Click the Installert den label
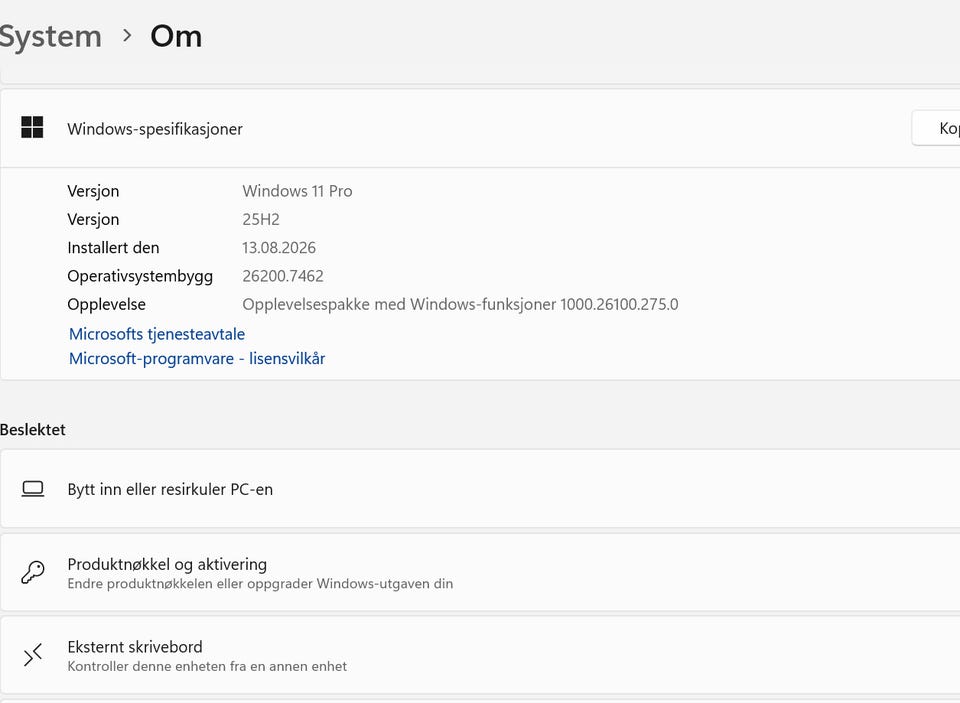The height and width of the screenshot is (703, 960). coord(113,247)
